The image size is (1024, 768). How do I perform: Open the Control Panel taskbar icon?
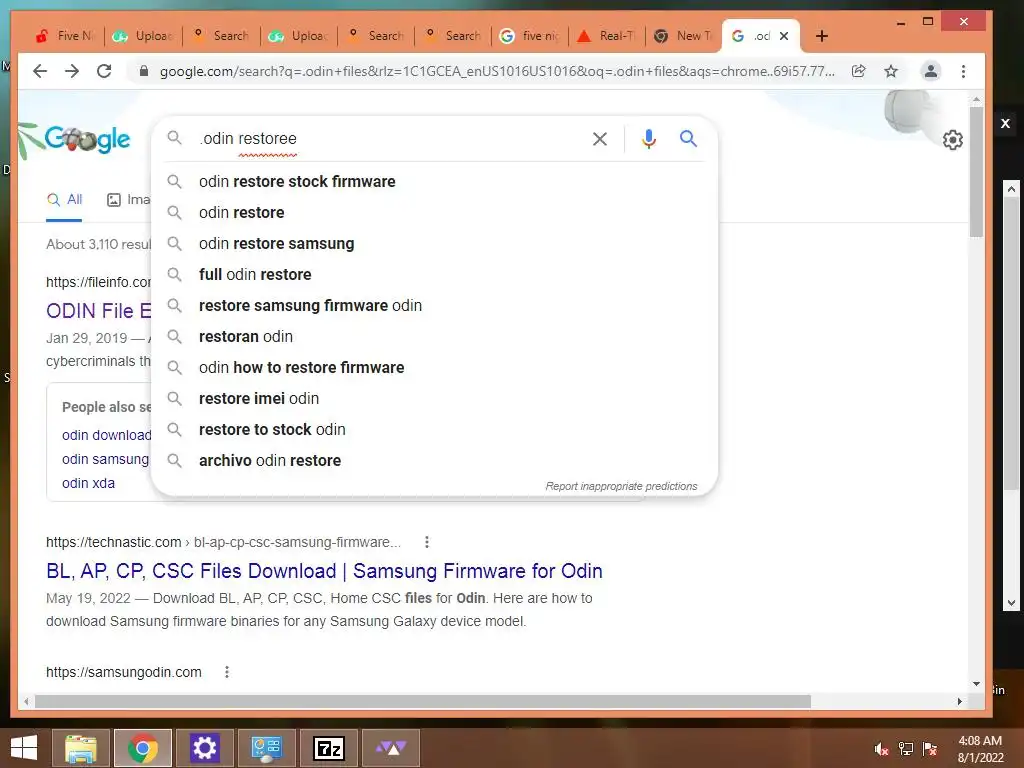click(266, 748)
